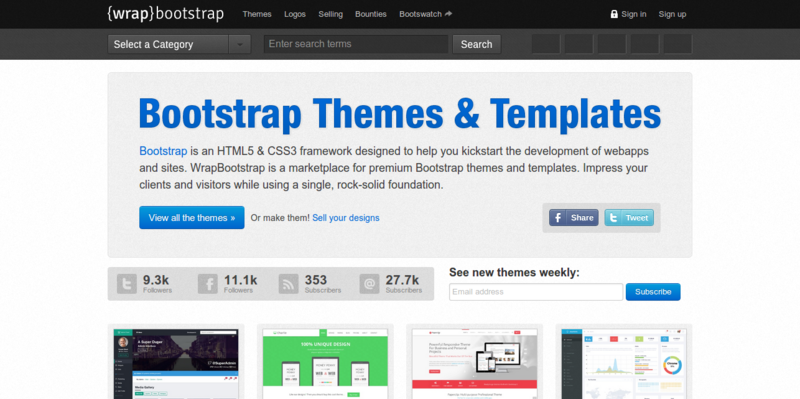This screenshot has width=800, height=399.
Task: Expand the category dropdown arrow
Action: (x=240, y=44)
